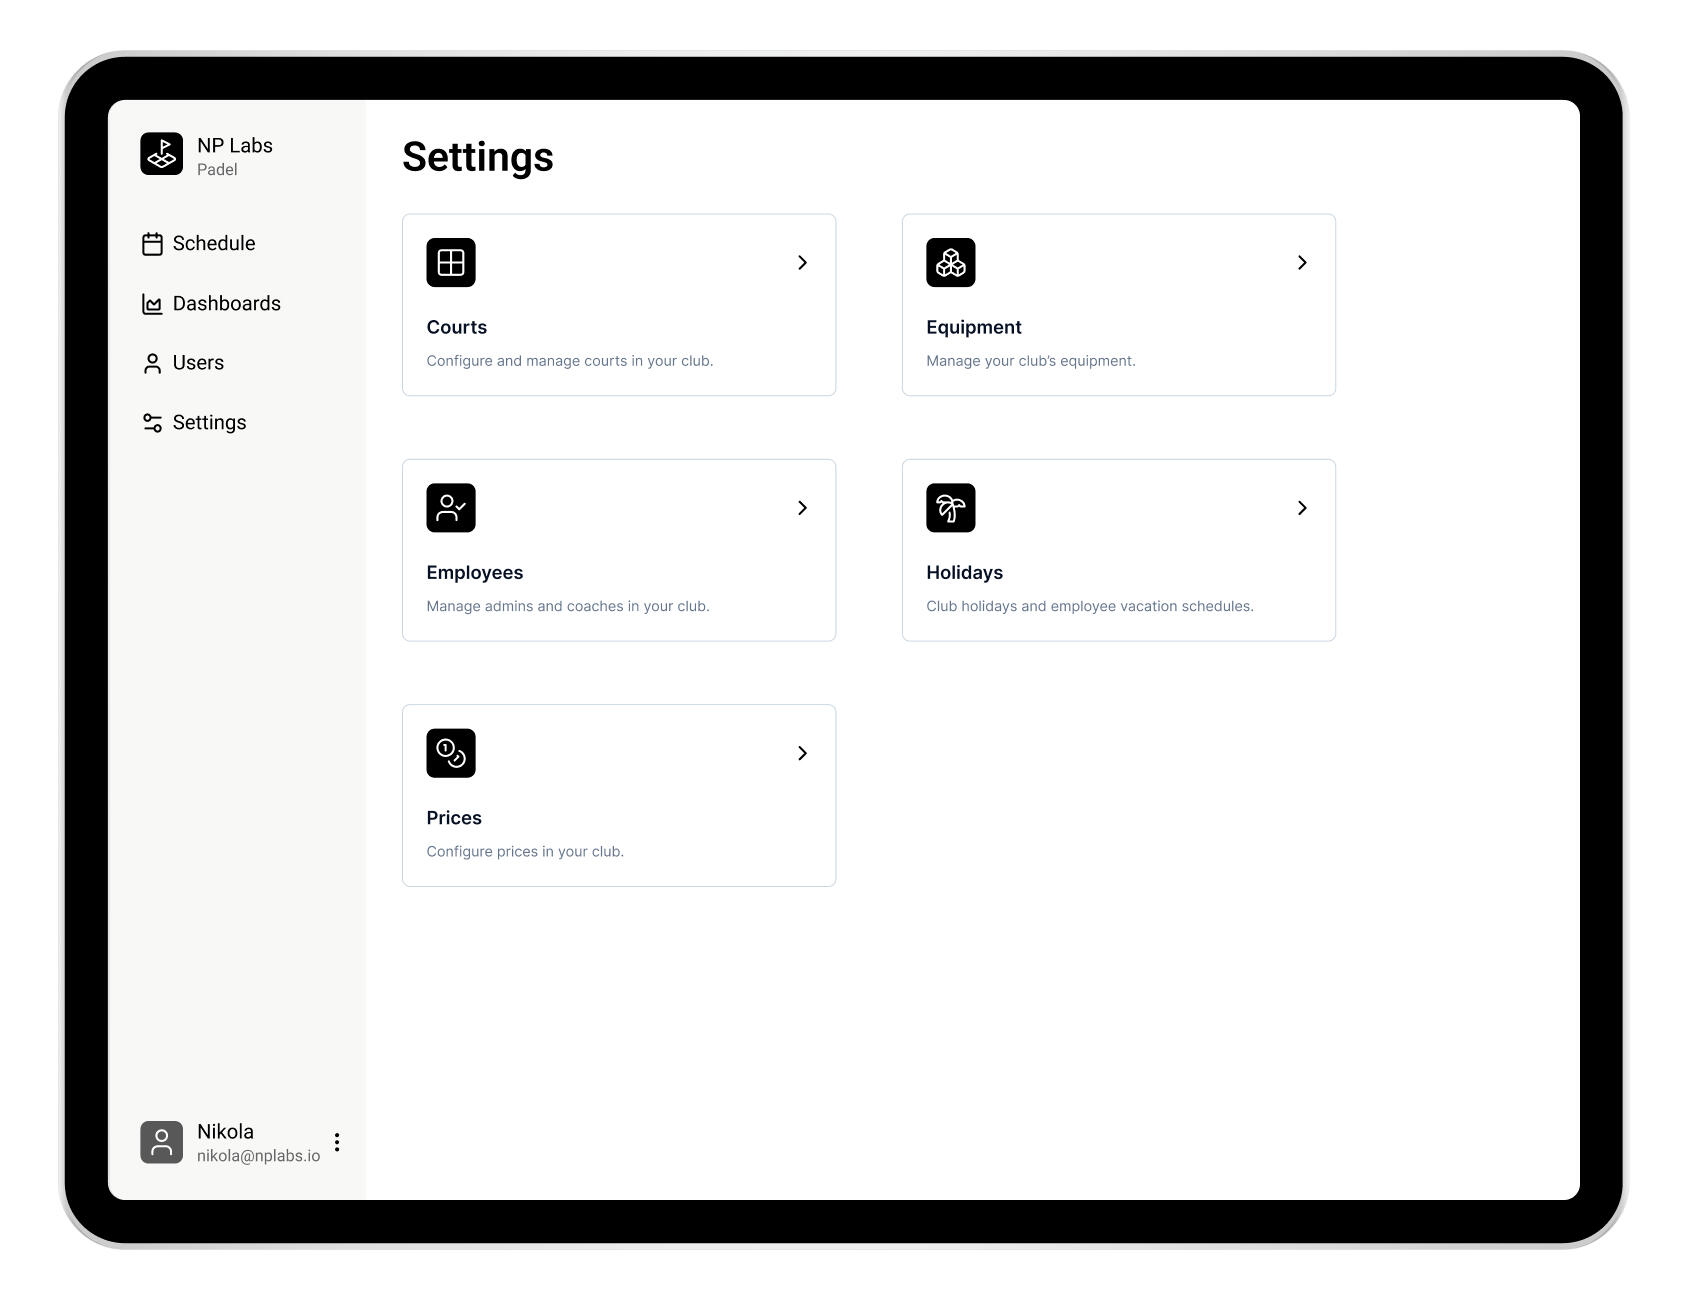Click the Equipment boxes icon
The width and height of the screenshot is (1690, 1300).
[950, 262]
